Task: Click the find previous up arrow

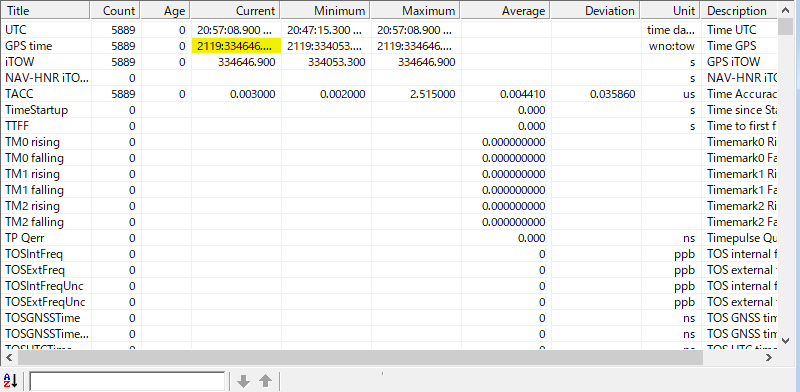Action: (x=265, y=381)
